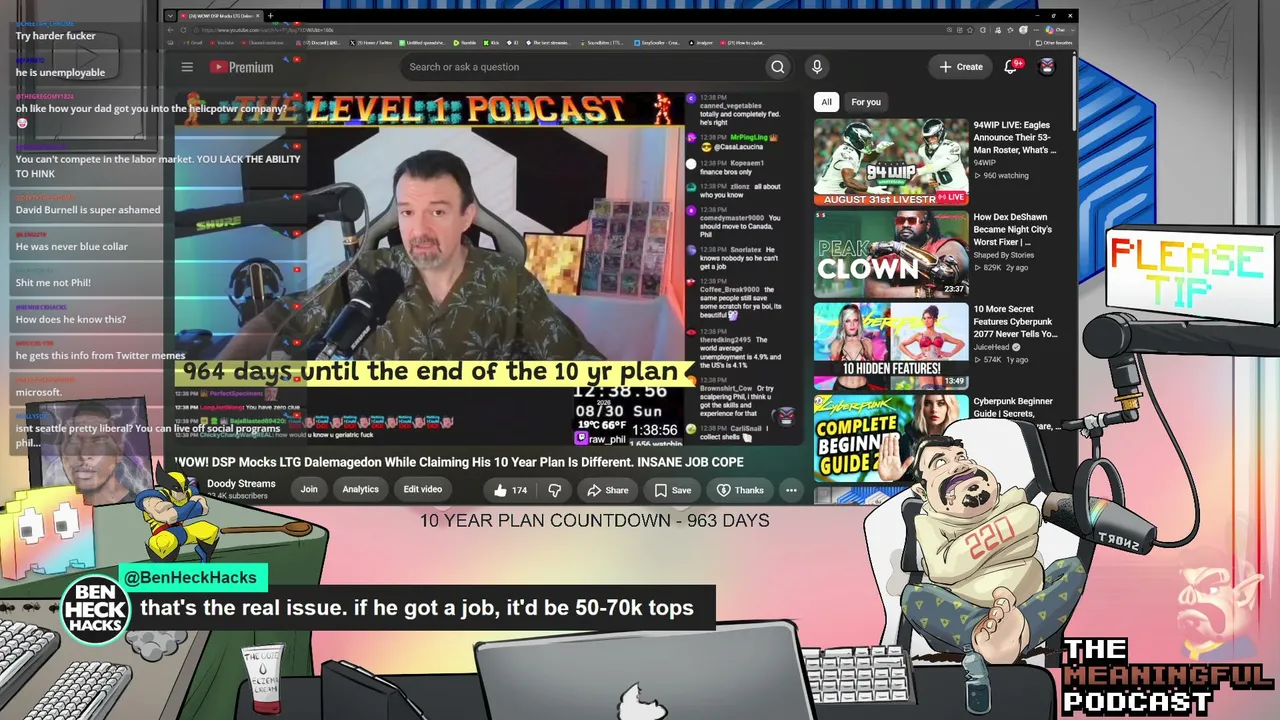Click chat message 'he is unemployable'
This screenshot has width=1280, height=720.
[x=60, y=73]
